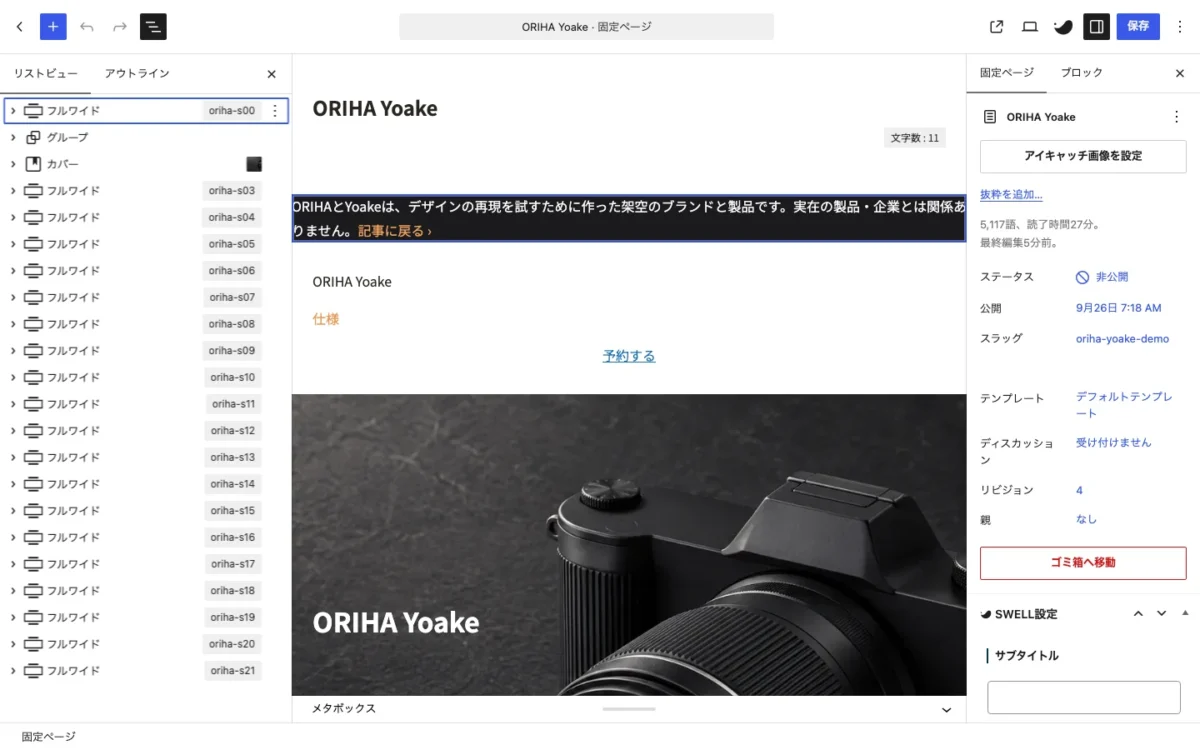Select the oriha-s18 フルワイド list row
This screenshot has width=1200, height=750.
(145, 591)
